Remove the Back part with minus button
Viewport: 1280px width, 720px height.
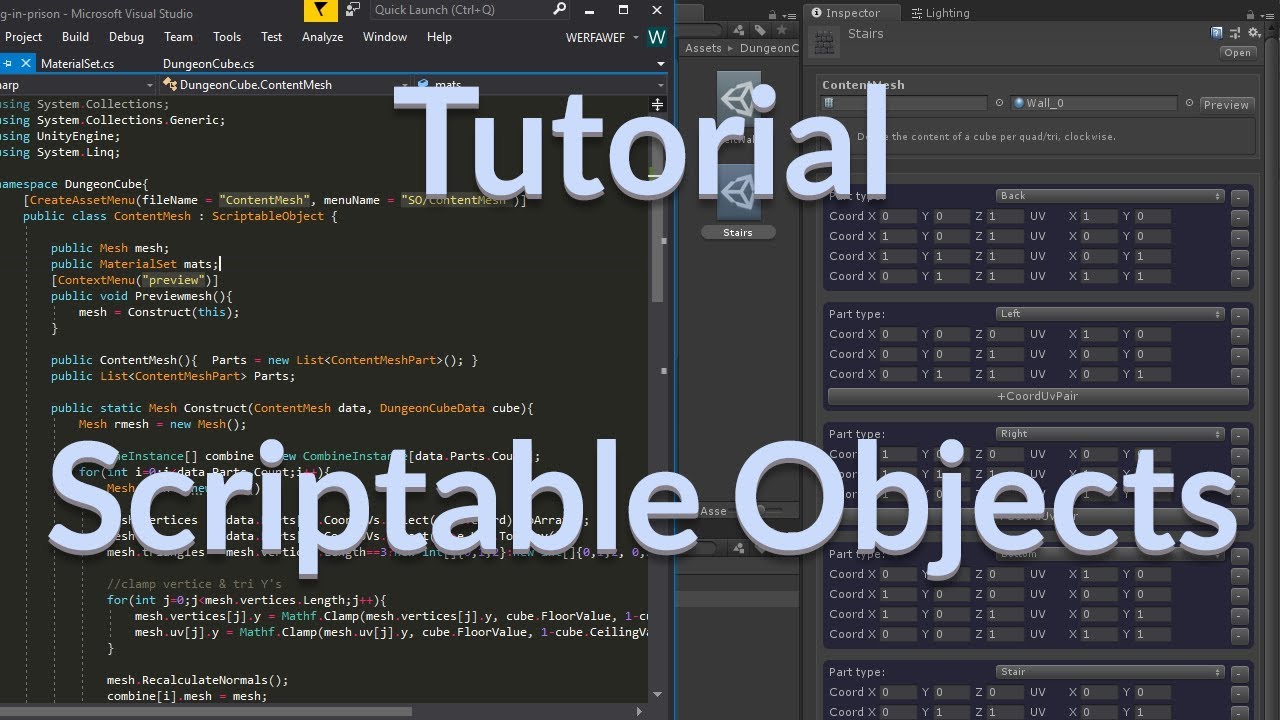point(1240,197)
